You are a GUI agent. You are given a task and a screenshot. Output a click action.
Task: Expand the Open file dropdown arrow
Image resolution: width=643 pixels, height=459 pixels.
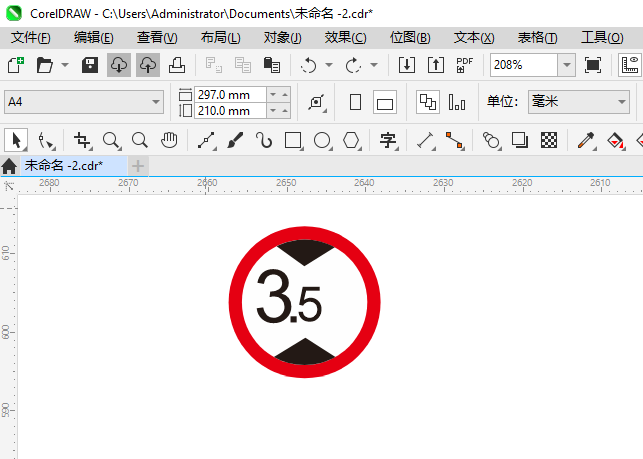tap(65, 65)
